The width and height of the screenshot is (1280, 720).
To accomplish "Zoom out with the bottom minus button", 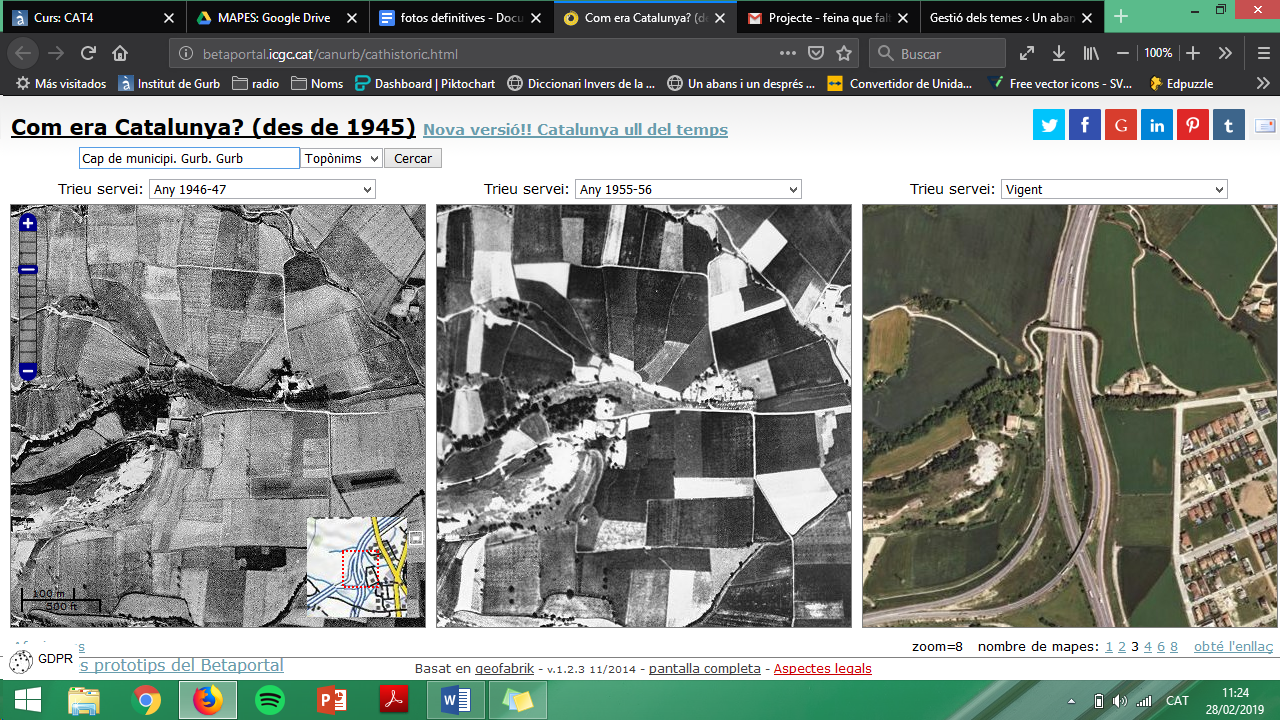I will click(x=28, y=371).
